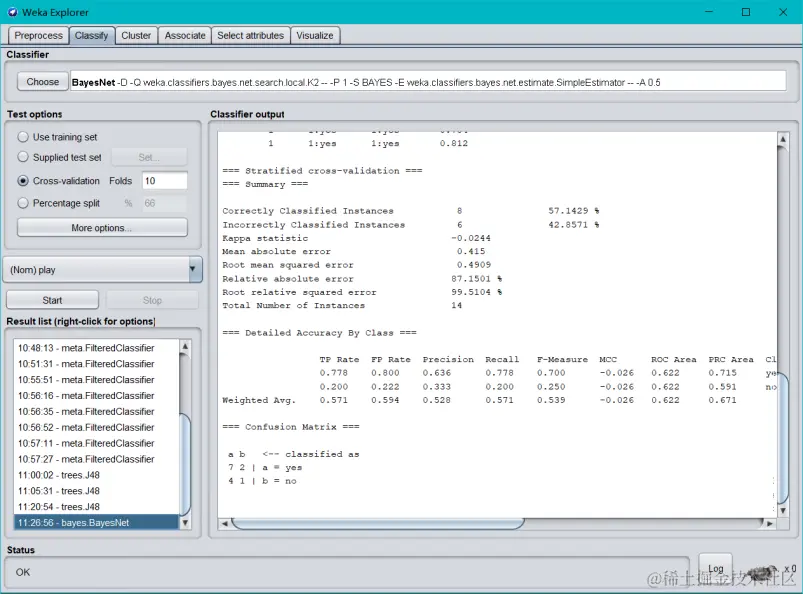Click the Set... test set button
This screenshot has height=594, width=803.
[149, 157]
